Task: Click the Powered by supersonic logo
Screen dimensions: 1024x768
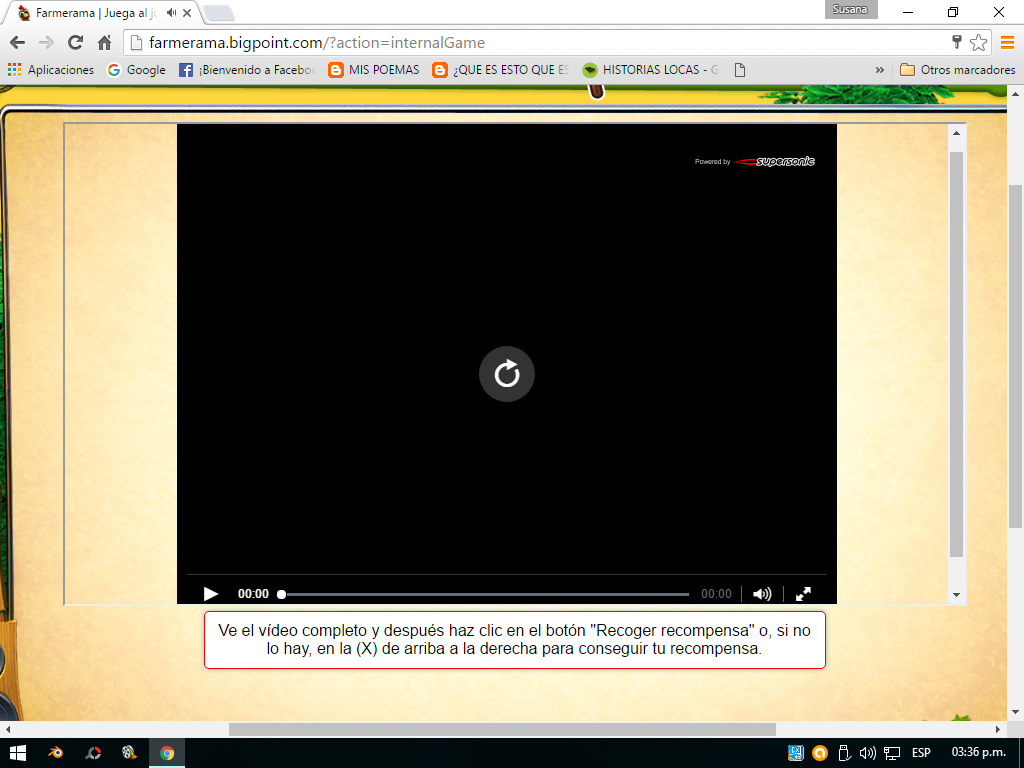Action: point(754,161)
